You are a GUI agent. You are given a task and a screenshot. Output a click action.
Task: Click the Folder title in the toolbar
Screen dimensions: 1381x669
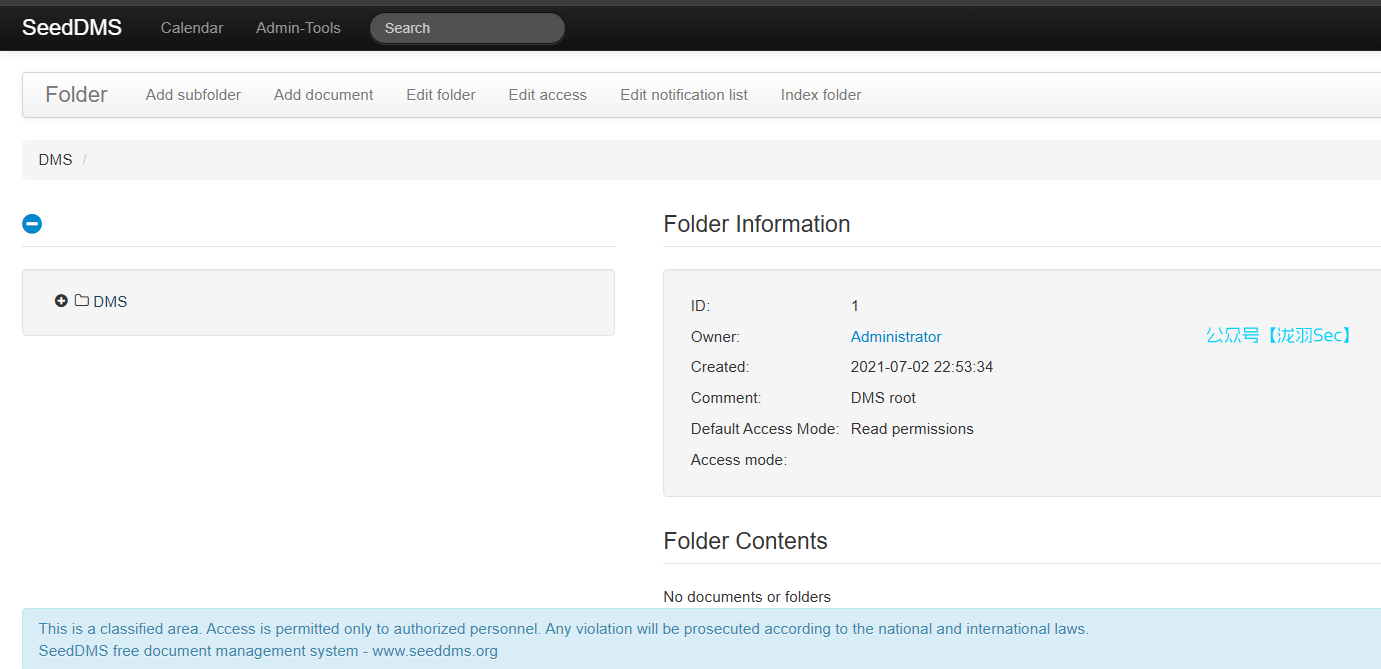76,95
